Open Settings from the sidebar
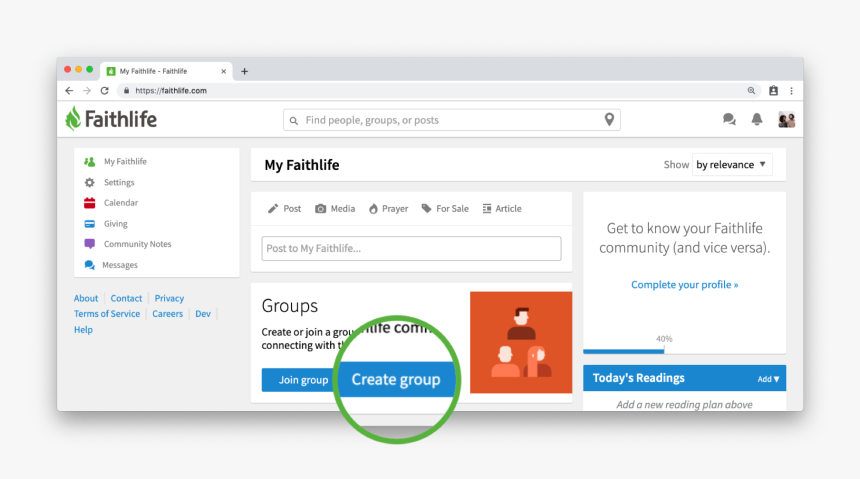 [x=119, y=182]
